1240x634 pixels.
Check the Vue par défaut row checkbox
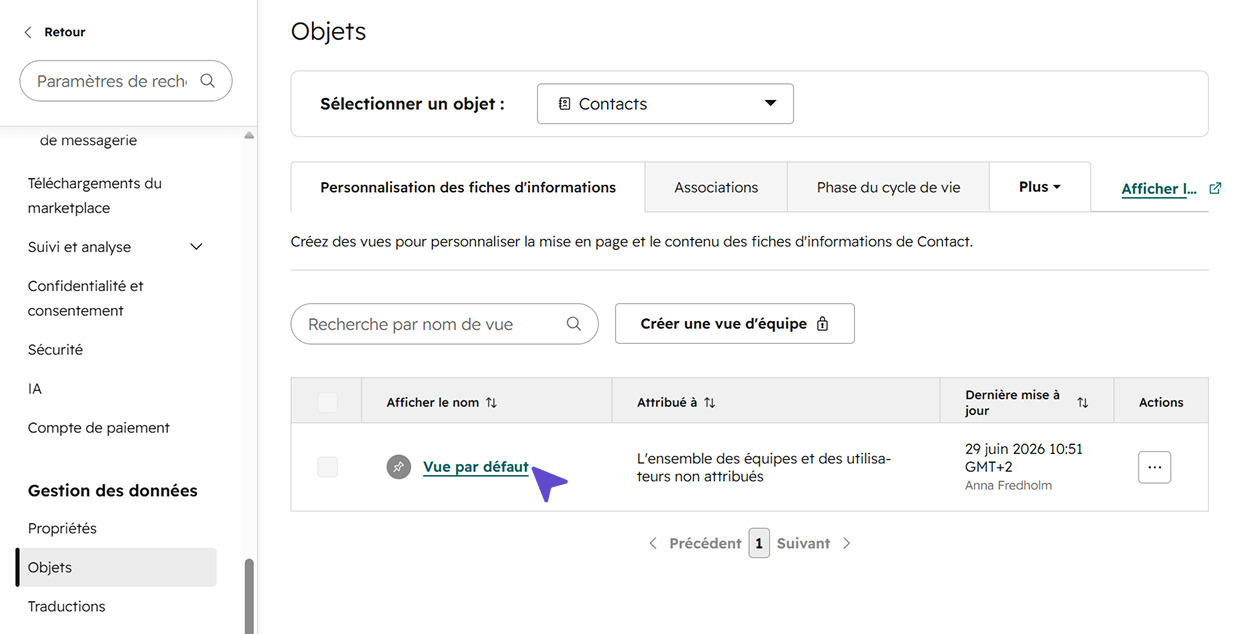coord(327,467)
